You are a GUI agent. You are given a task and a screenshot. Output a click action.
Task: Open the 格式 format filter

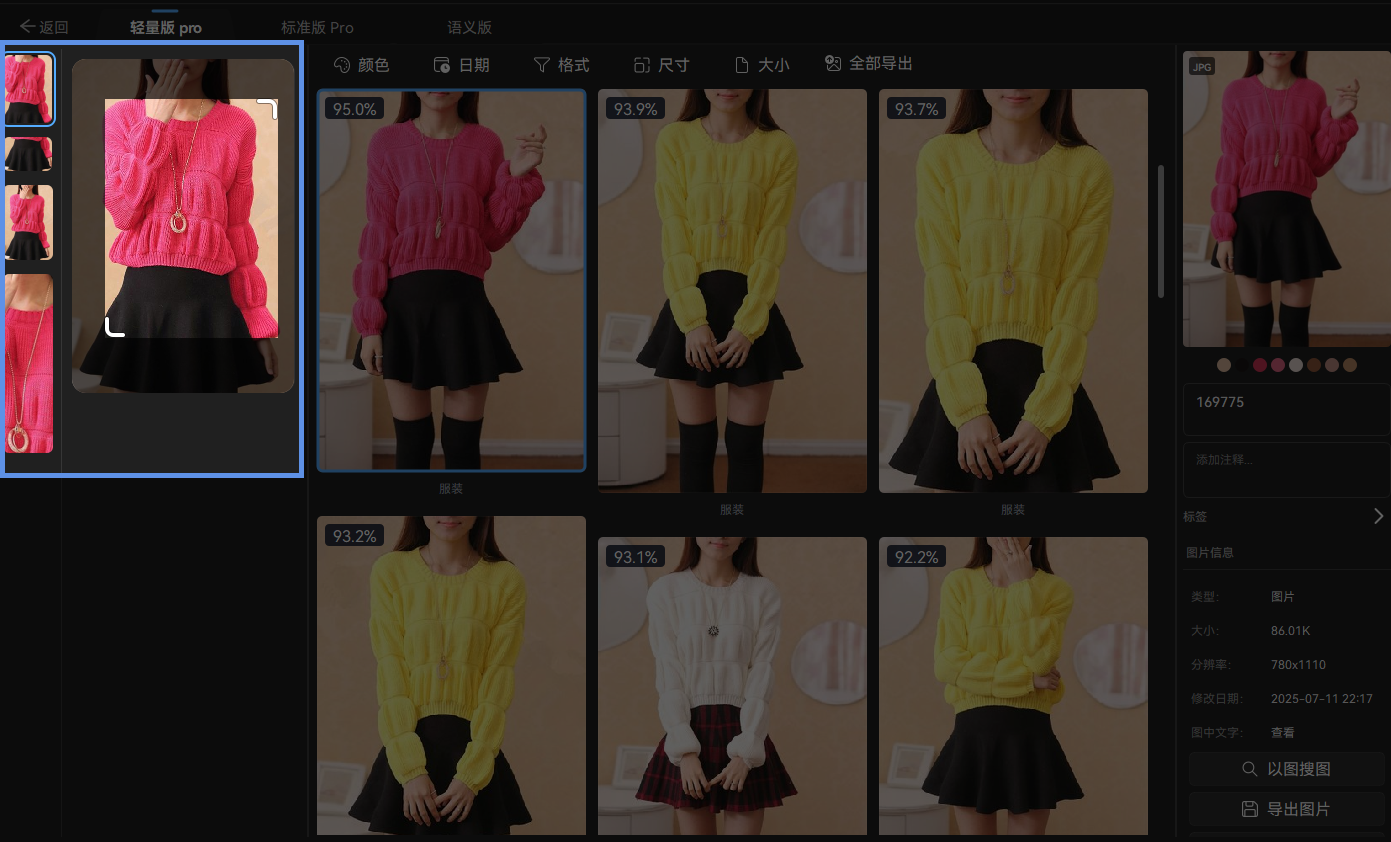pyautogui.click(x=561, y=65)
